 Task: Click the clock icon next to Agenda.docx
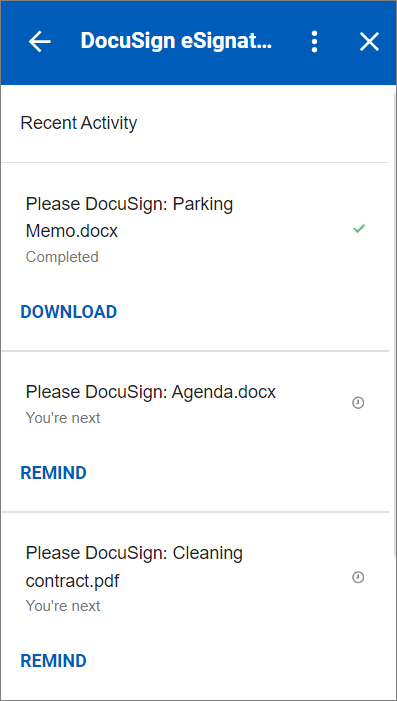coord(358,403)
